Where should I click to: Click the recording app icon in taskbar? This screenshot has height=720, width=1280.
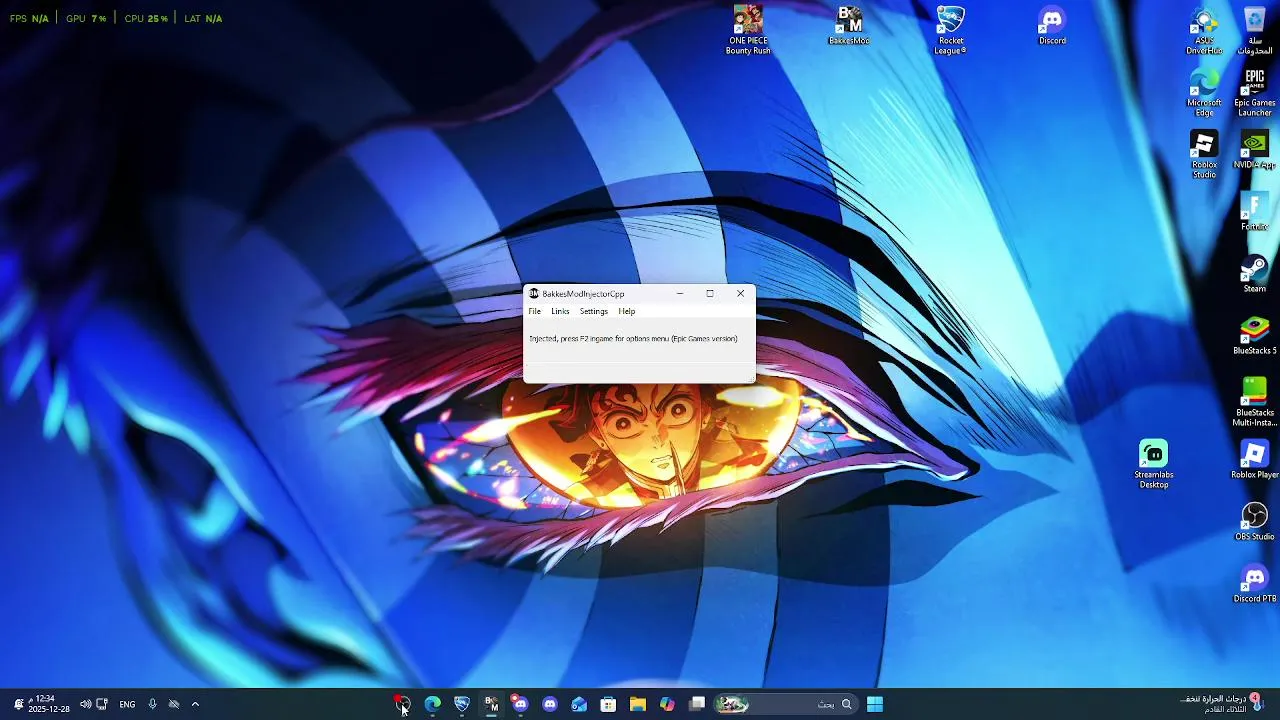[x=401, y=704]
